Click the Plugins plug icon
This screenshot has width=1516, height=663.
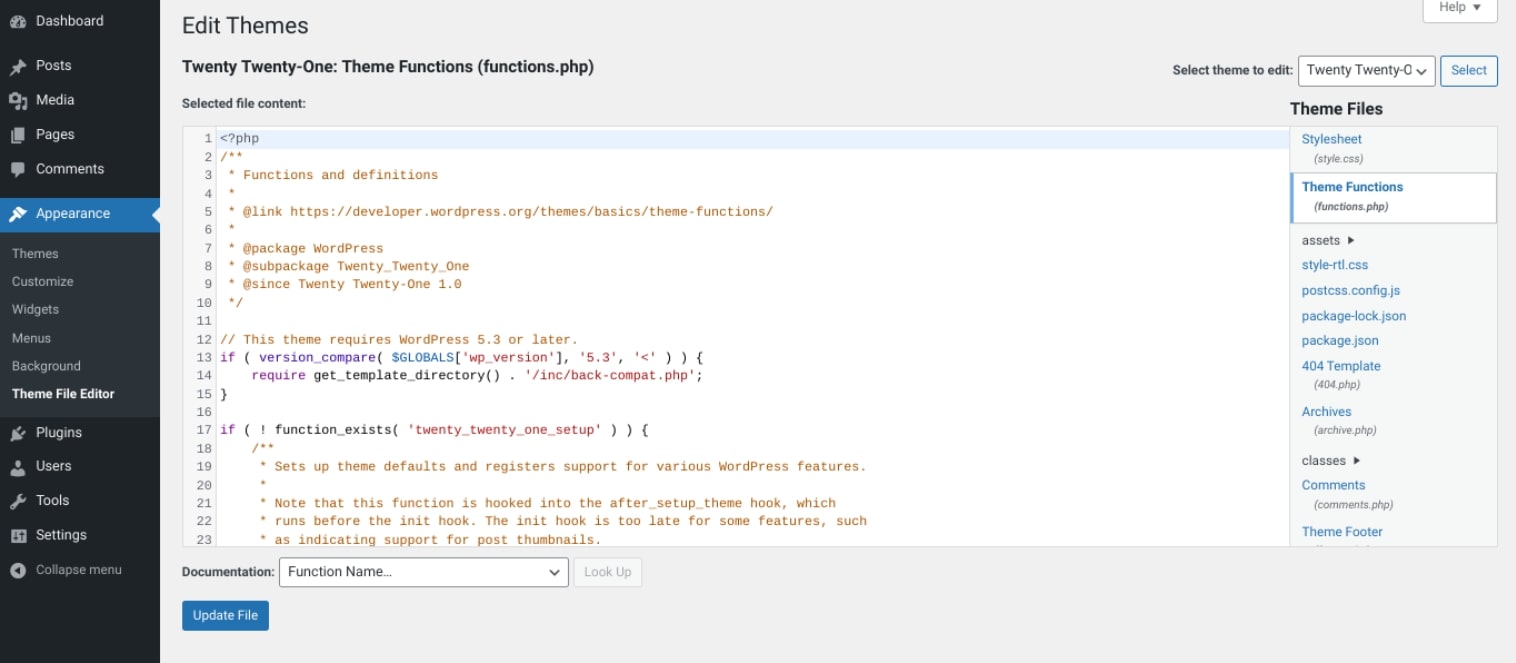tap(18, 433)
